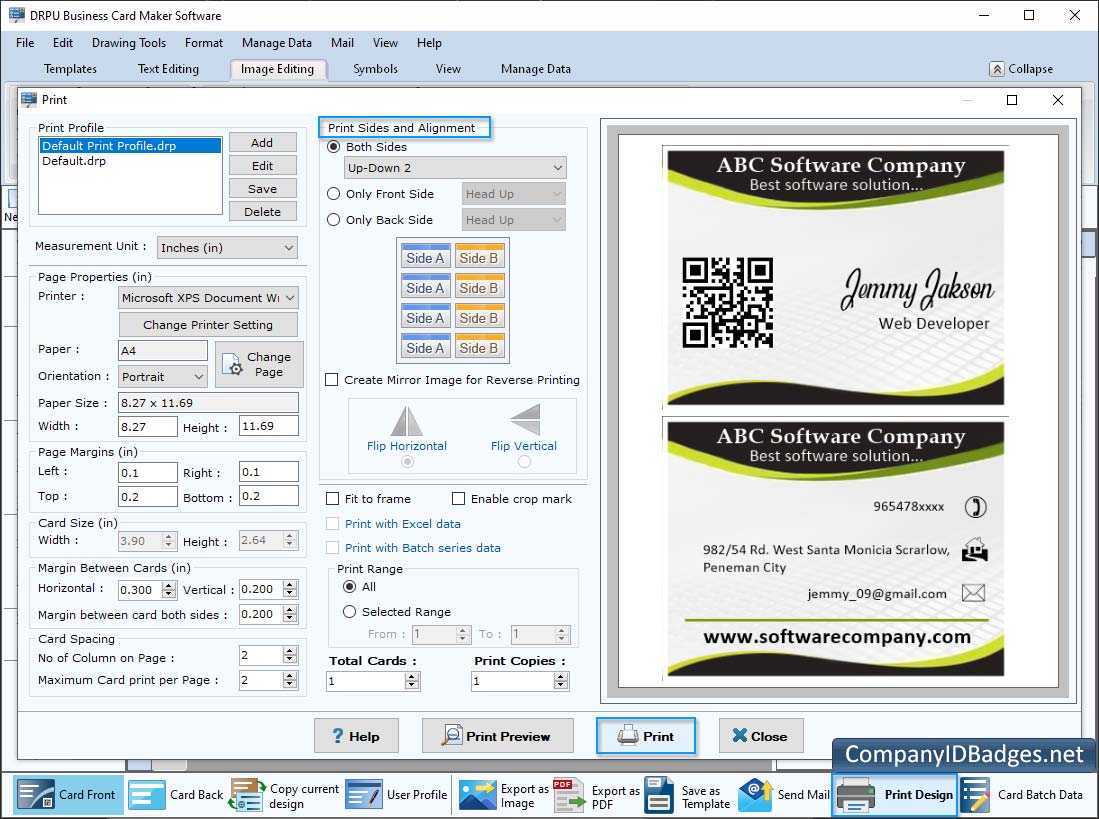Switch to Templates tab

tap(70, 69)
